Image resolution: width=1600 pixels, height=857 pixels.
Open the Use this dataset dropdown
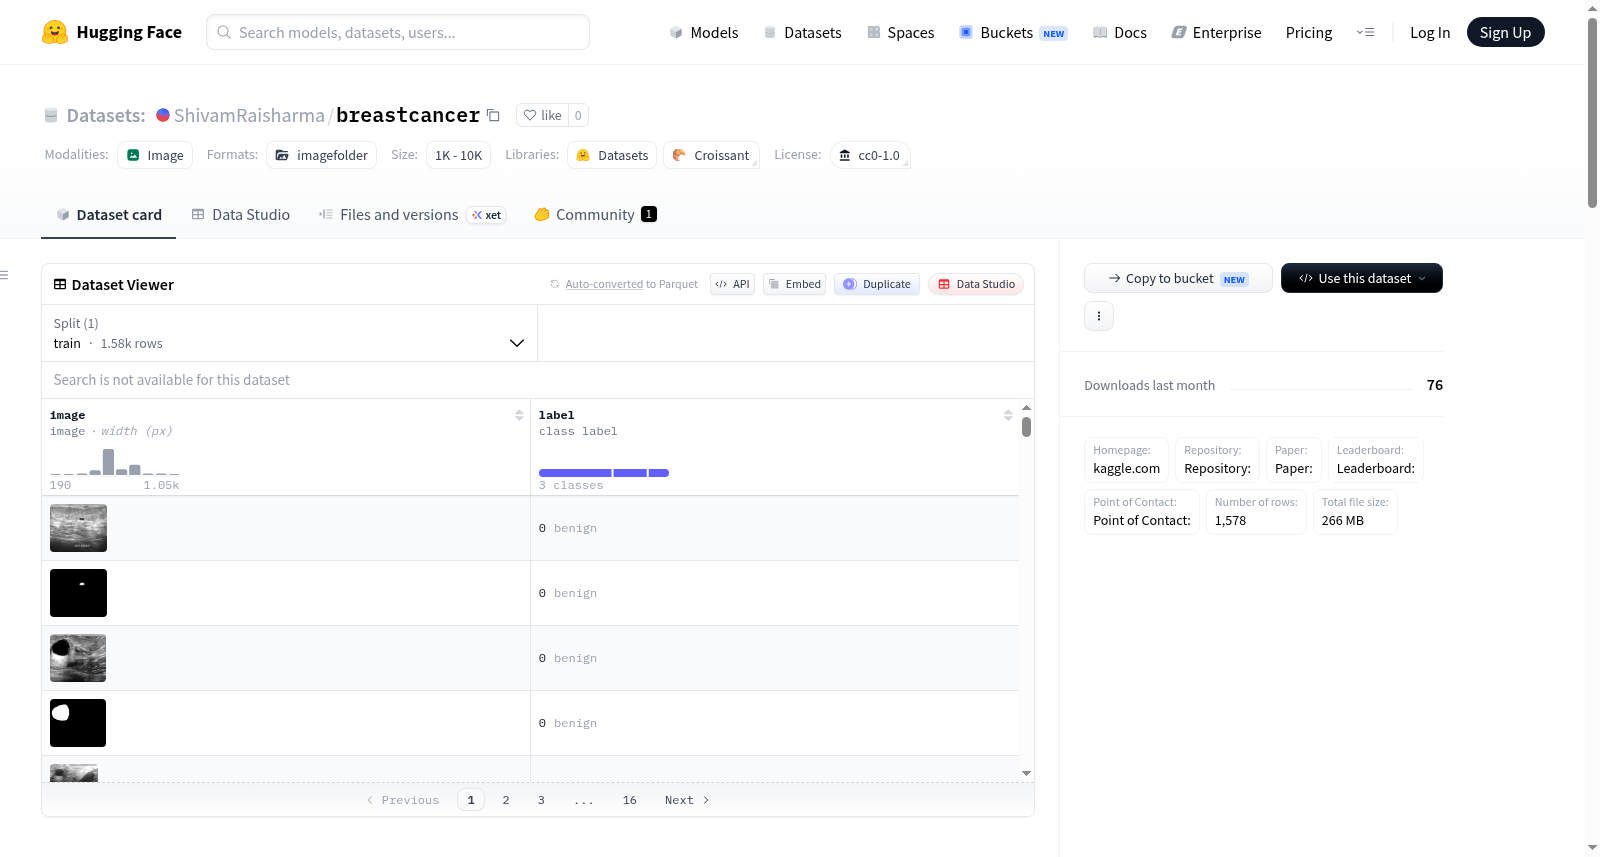(x=1362, y=278)
